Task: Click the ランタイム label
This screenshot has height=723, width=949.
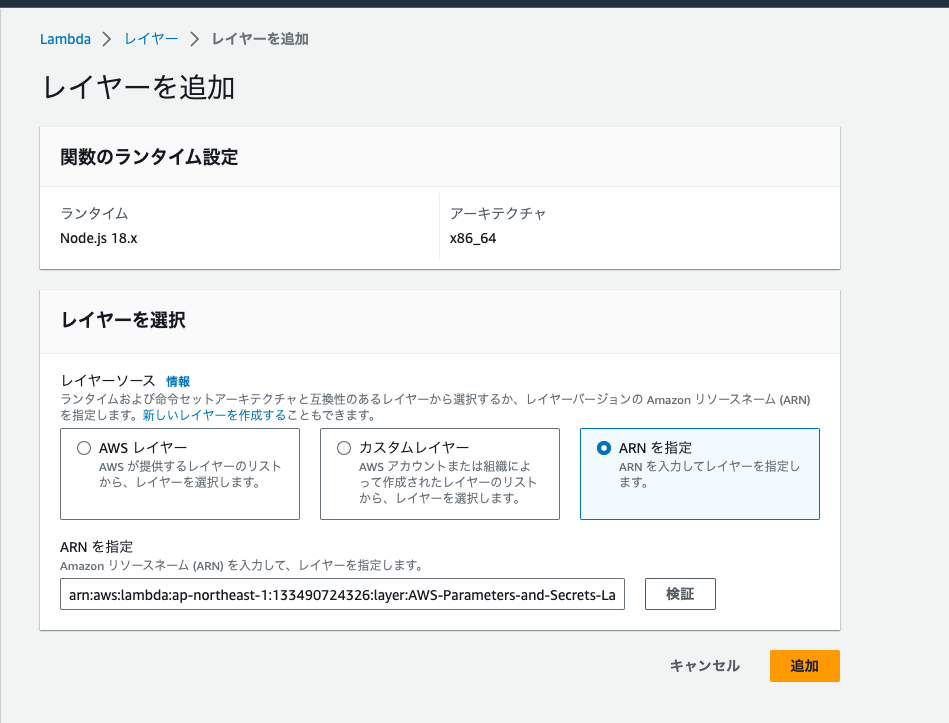Action: (94, 214)
